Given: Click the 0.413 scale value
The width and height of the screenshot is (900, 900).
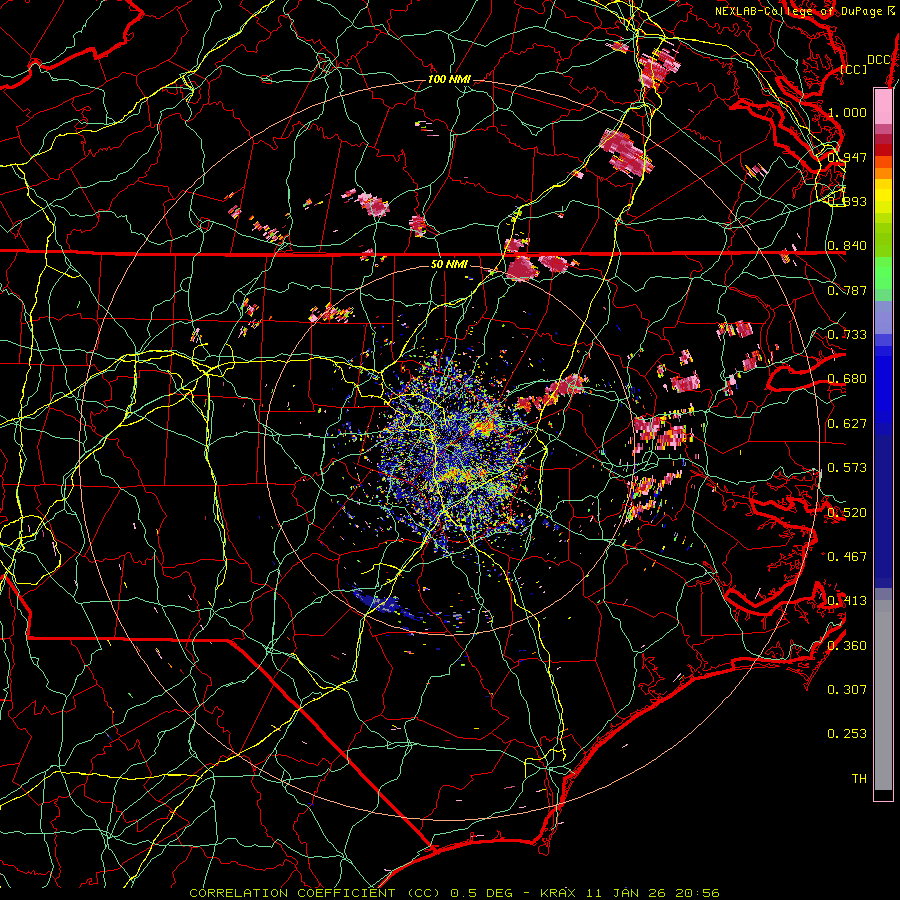Looking at the screenshot, I should tap(847, 600).
